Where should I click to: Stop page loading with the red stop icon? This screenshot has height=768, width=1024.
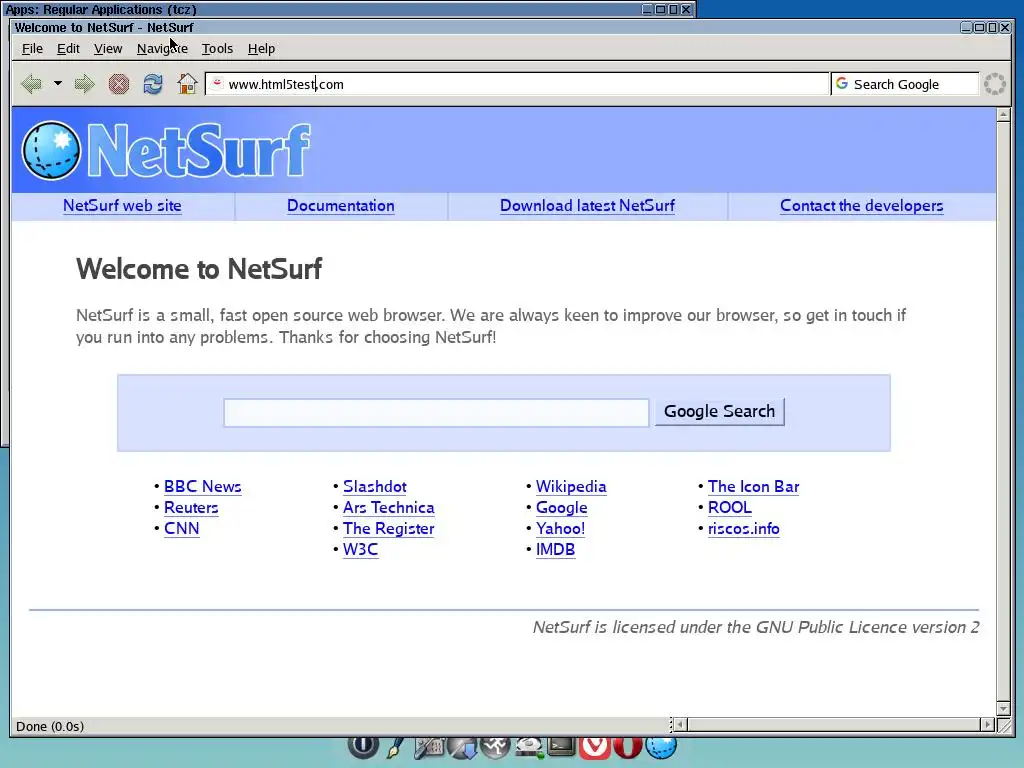tap(119, 84)
